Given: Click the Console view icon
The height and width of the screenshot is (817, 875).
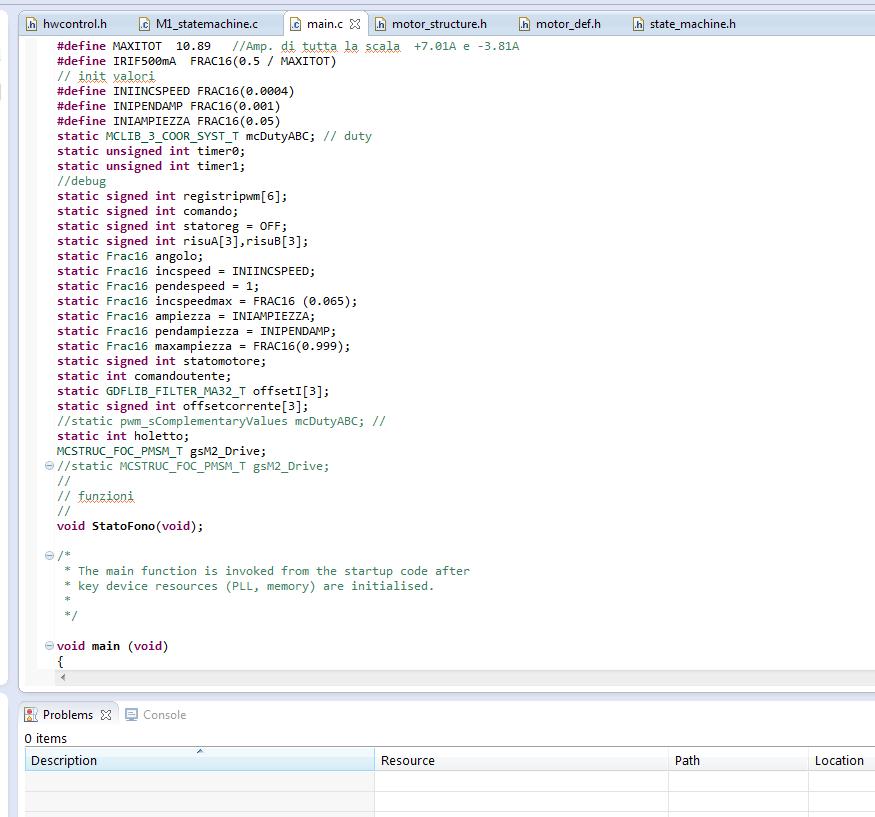Looking at the screenshot, I should 131,715.
